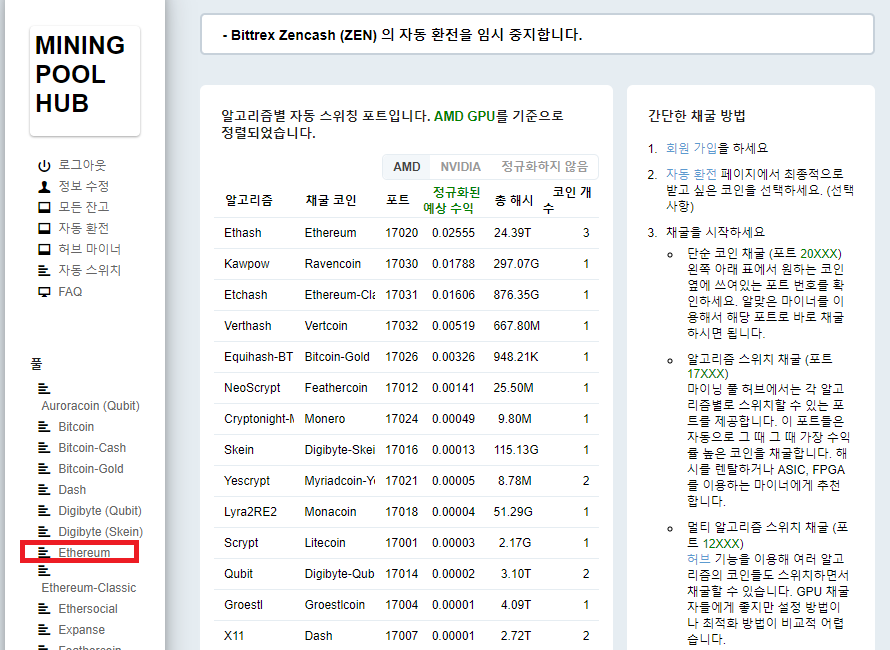890x650 pixels.
Task: Click the list icon beside Expanse
Action: click(x=44, y=630)
